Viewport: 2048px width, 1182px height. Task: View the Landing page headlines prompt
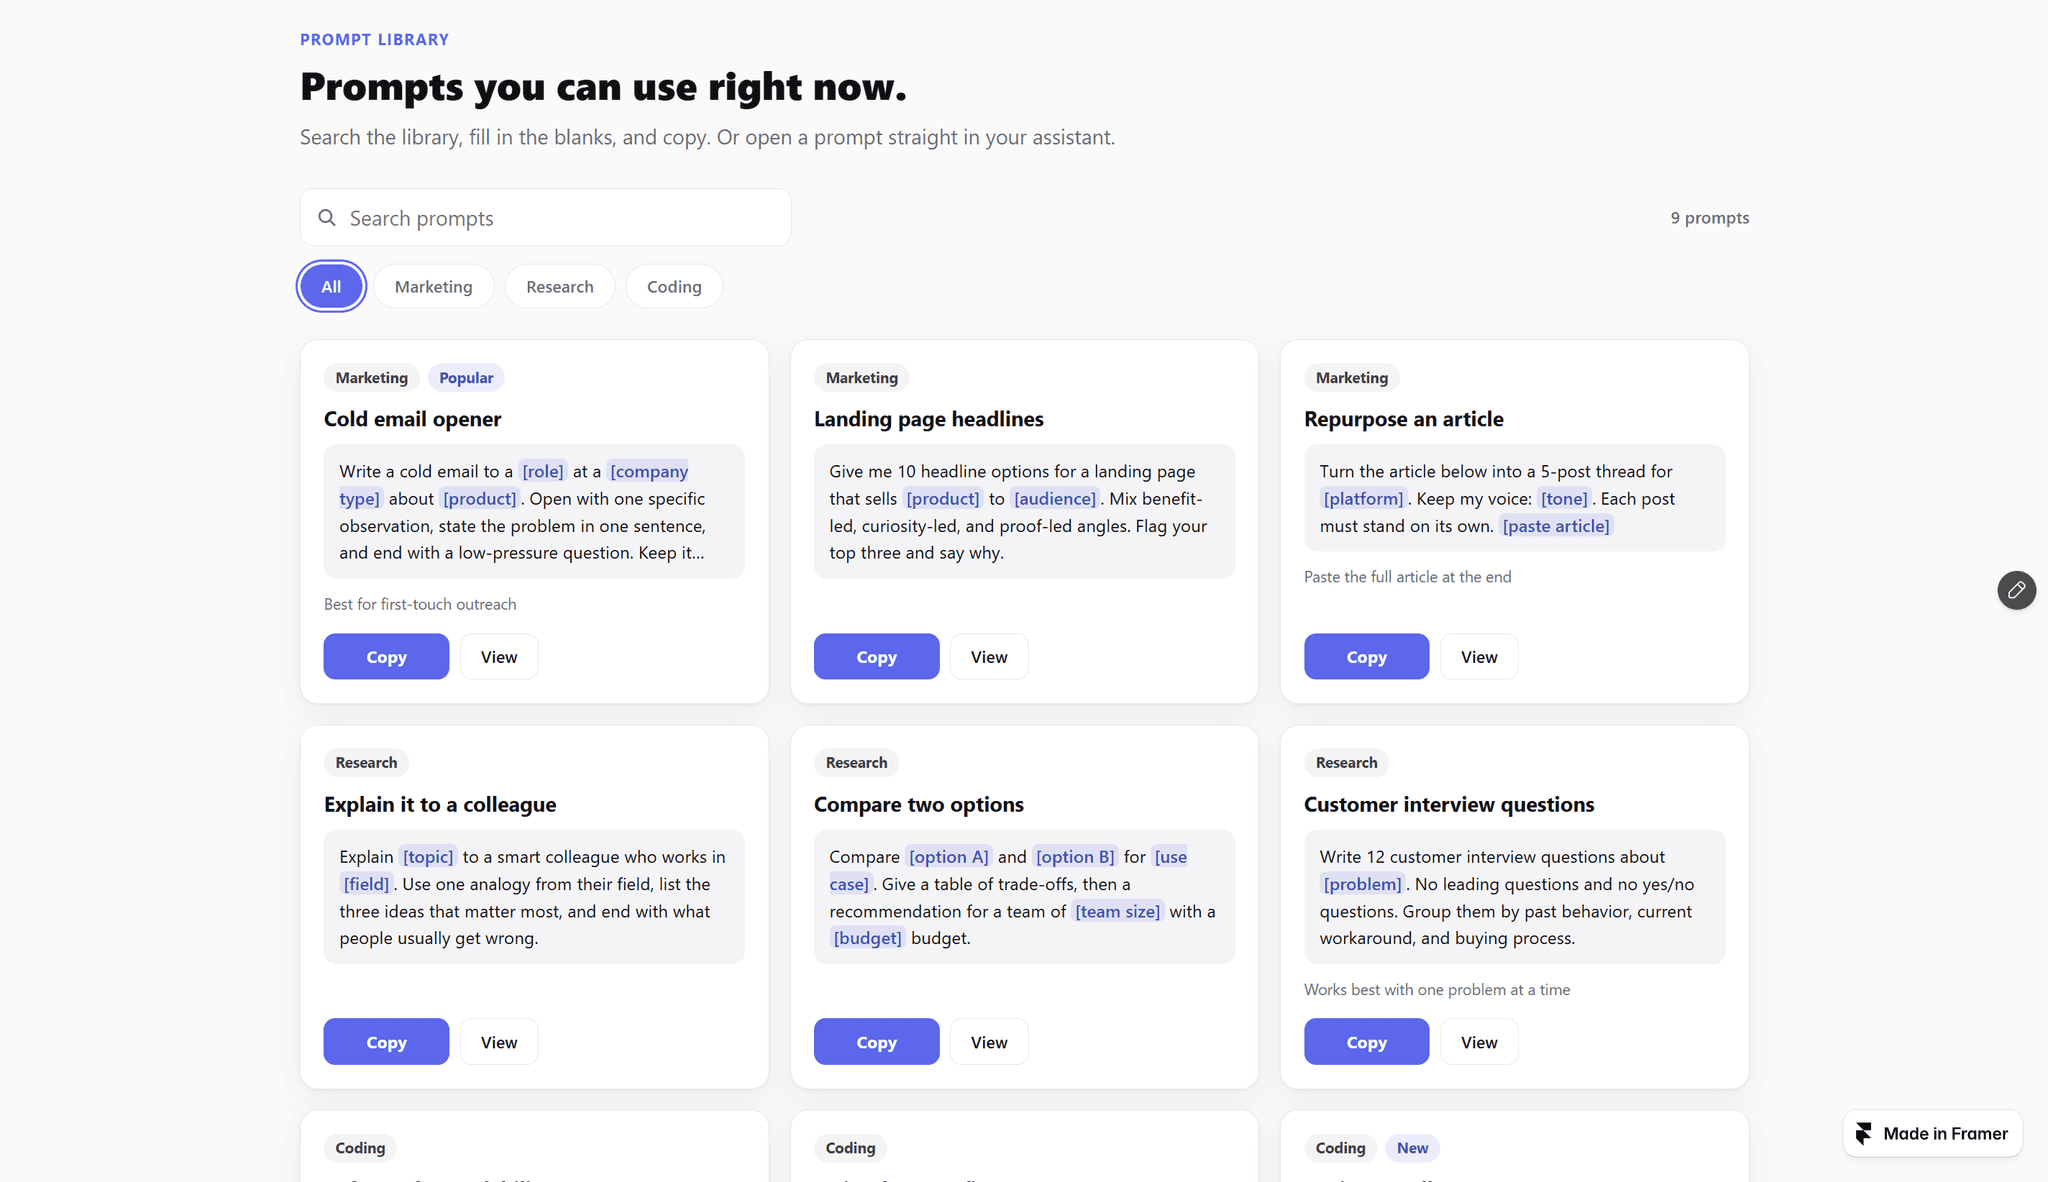[989, 657]
